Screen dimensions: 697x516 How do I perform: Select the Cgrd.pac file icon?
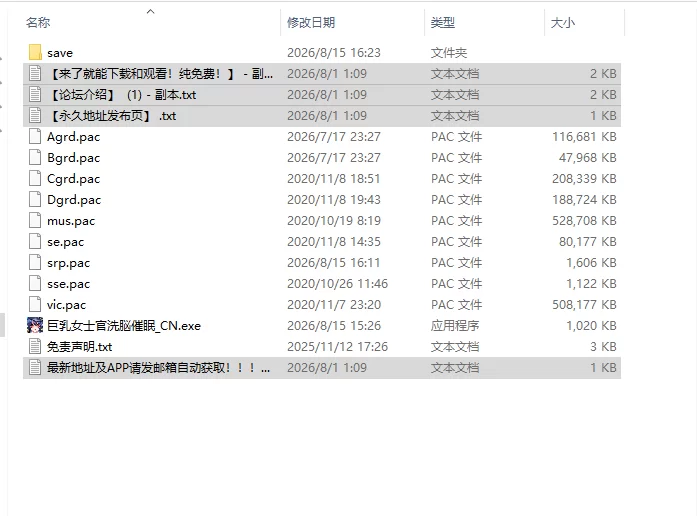click(35, 178)
